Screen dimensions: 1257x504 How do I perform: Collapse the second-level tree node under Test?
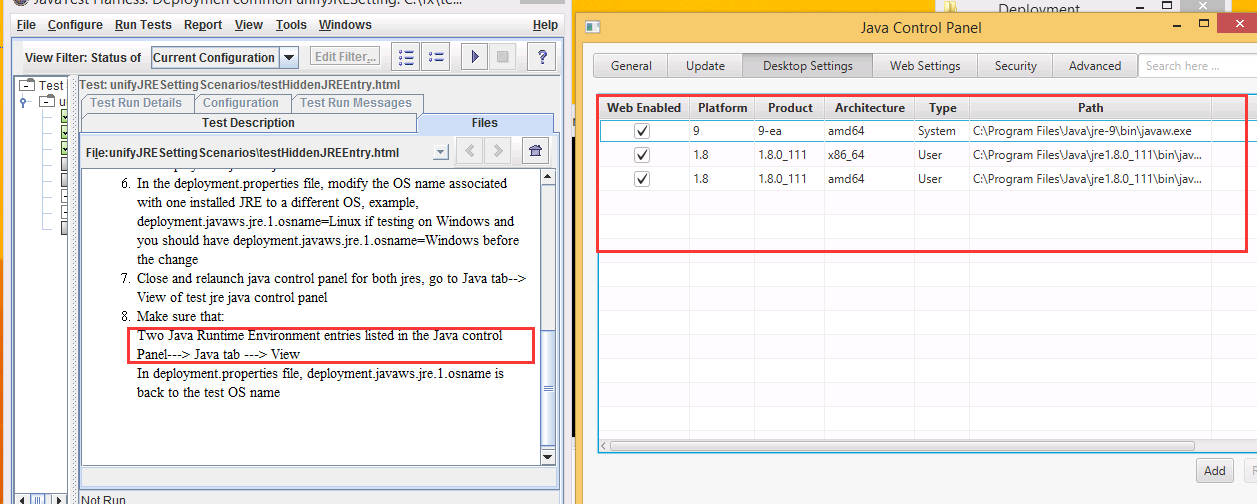pyautogui.click(x=46, y=102)
